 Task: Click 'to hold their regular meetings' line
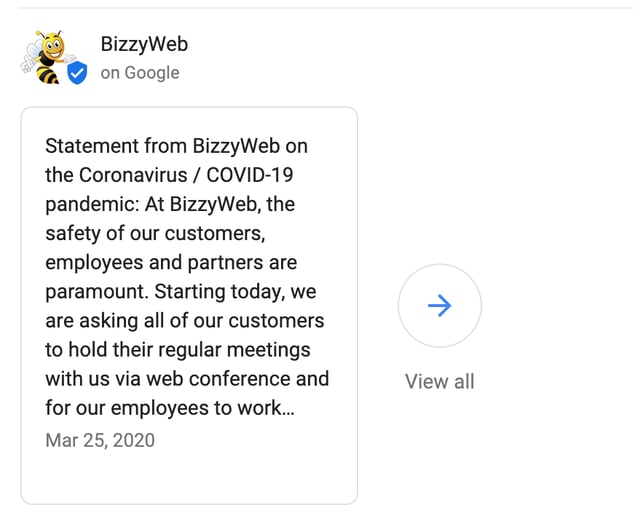click(178, 350)
